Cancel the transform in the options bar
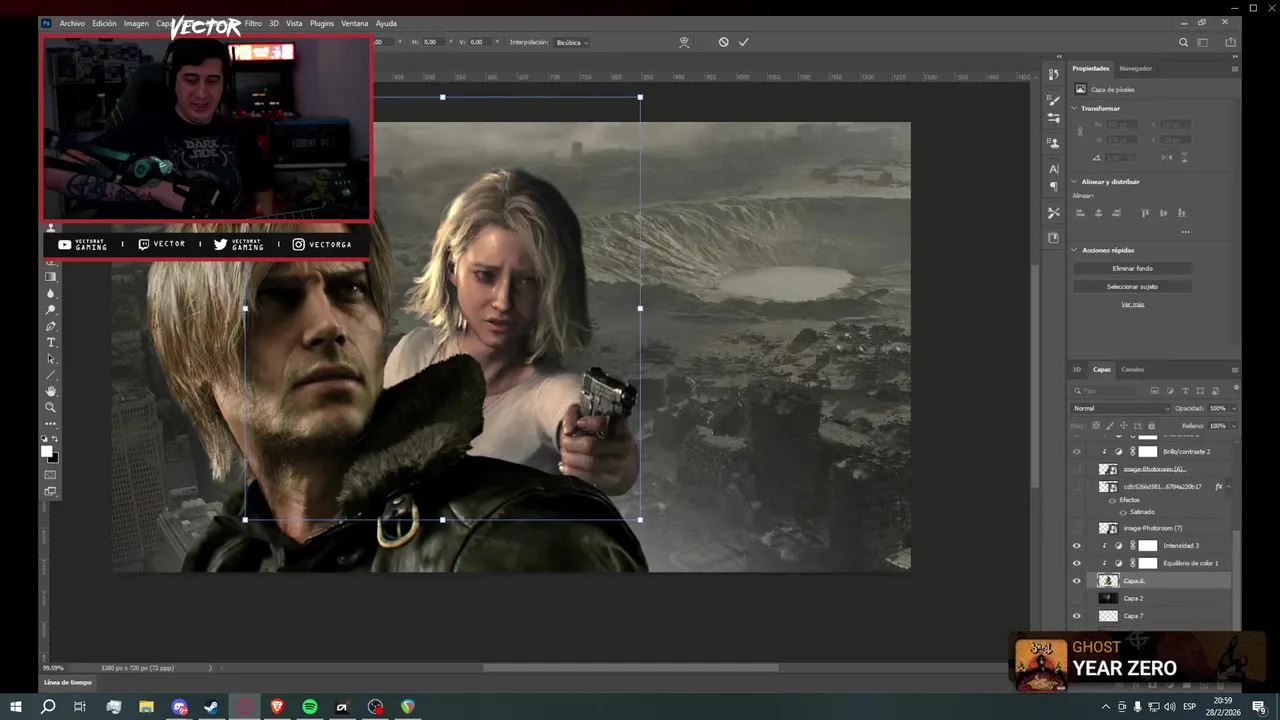Screen dimensions: 1280x720 (723, 42)
